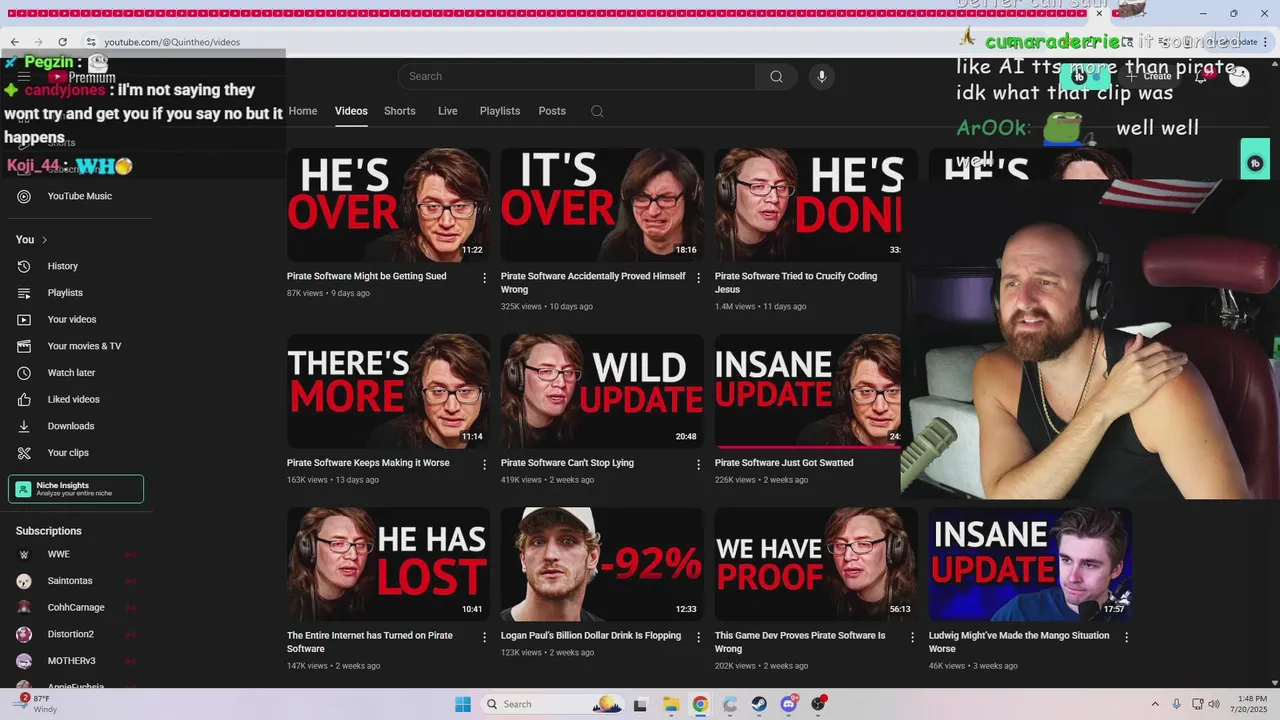Select the Videos tab
This screenshot has width=1280, height=720.
tap(351, 111)
